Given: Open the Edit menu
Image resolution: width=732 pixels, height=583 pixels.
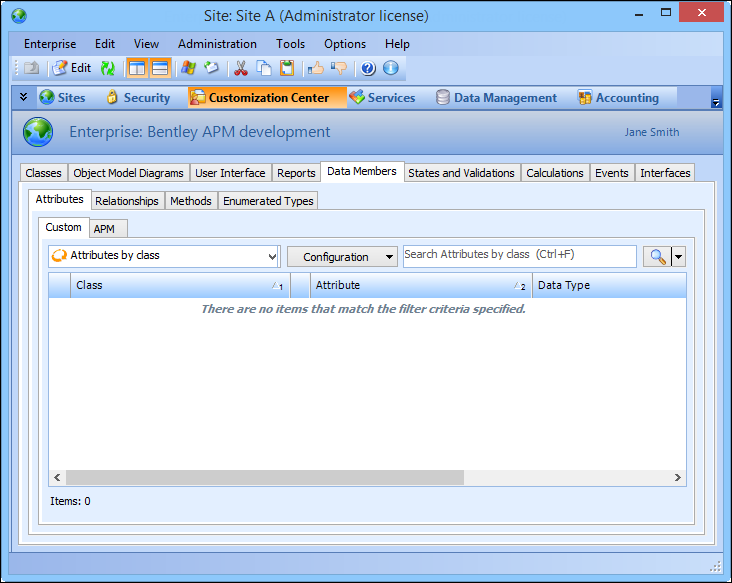Looking at the screenshot, I should pyautogui.click(x=105, y=44).
